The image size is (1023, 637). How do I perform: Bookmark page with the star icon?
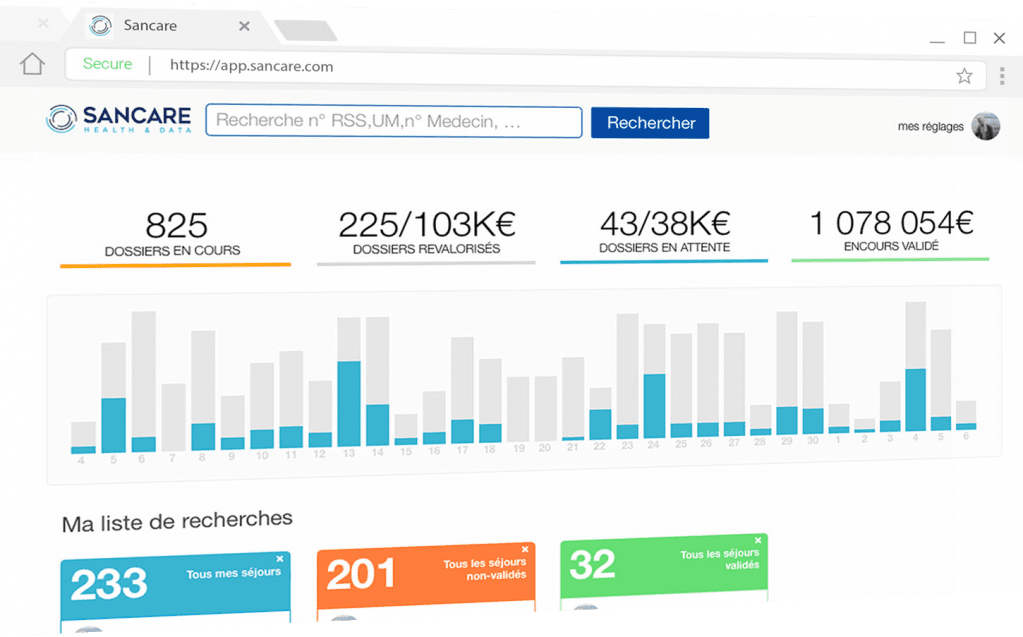click(x=964, y=76)
